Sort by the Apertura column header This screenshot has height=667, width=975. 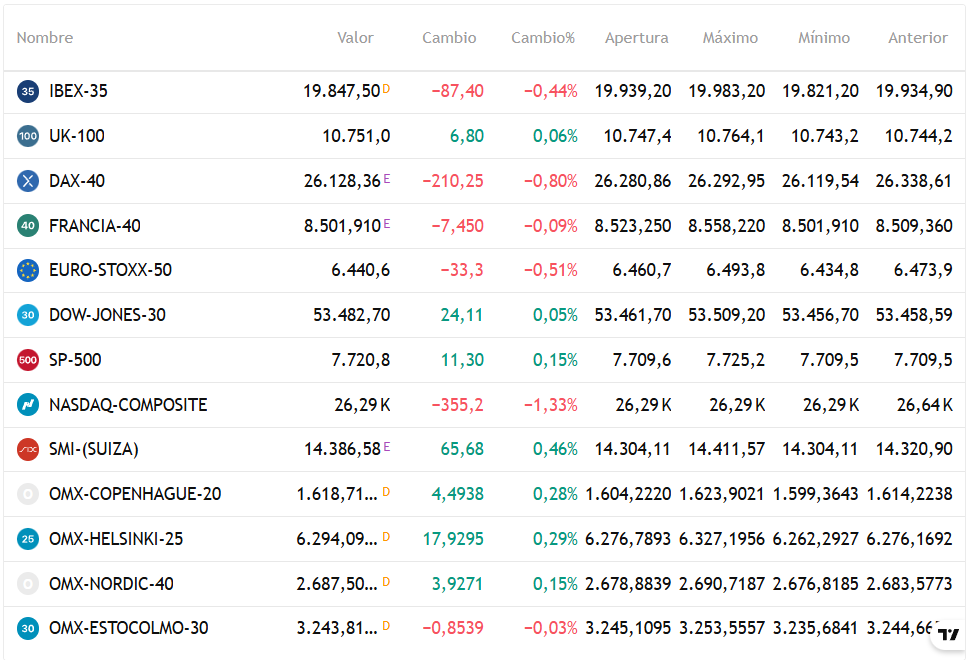pos(637,38)
